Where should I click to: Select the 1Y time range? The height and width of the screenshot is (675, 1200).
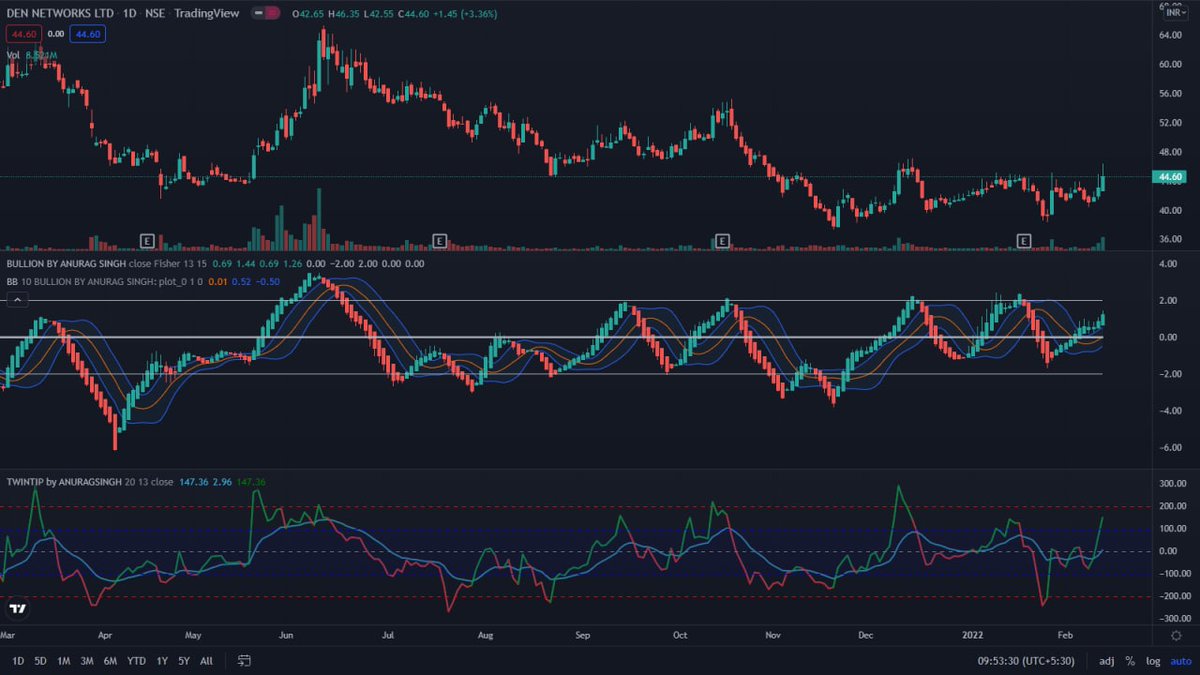(x=162, y=661)
